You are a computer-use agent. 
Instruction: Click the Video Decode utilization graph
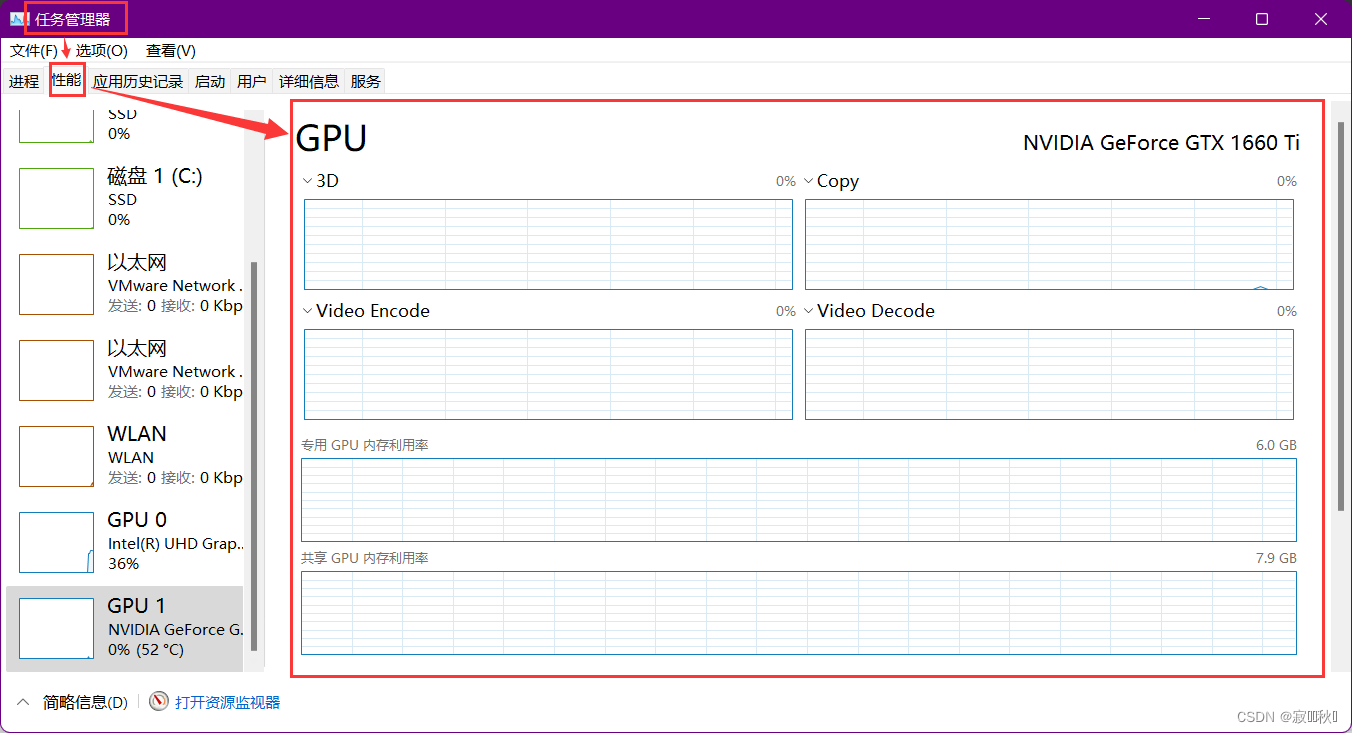pyautogui.click(x=1049, y=374)
